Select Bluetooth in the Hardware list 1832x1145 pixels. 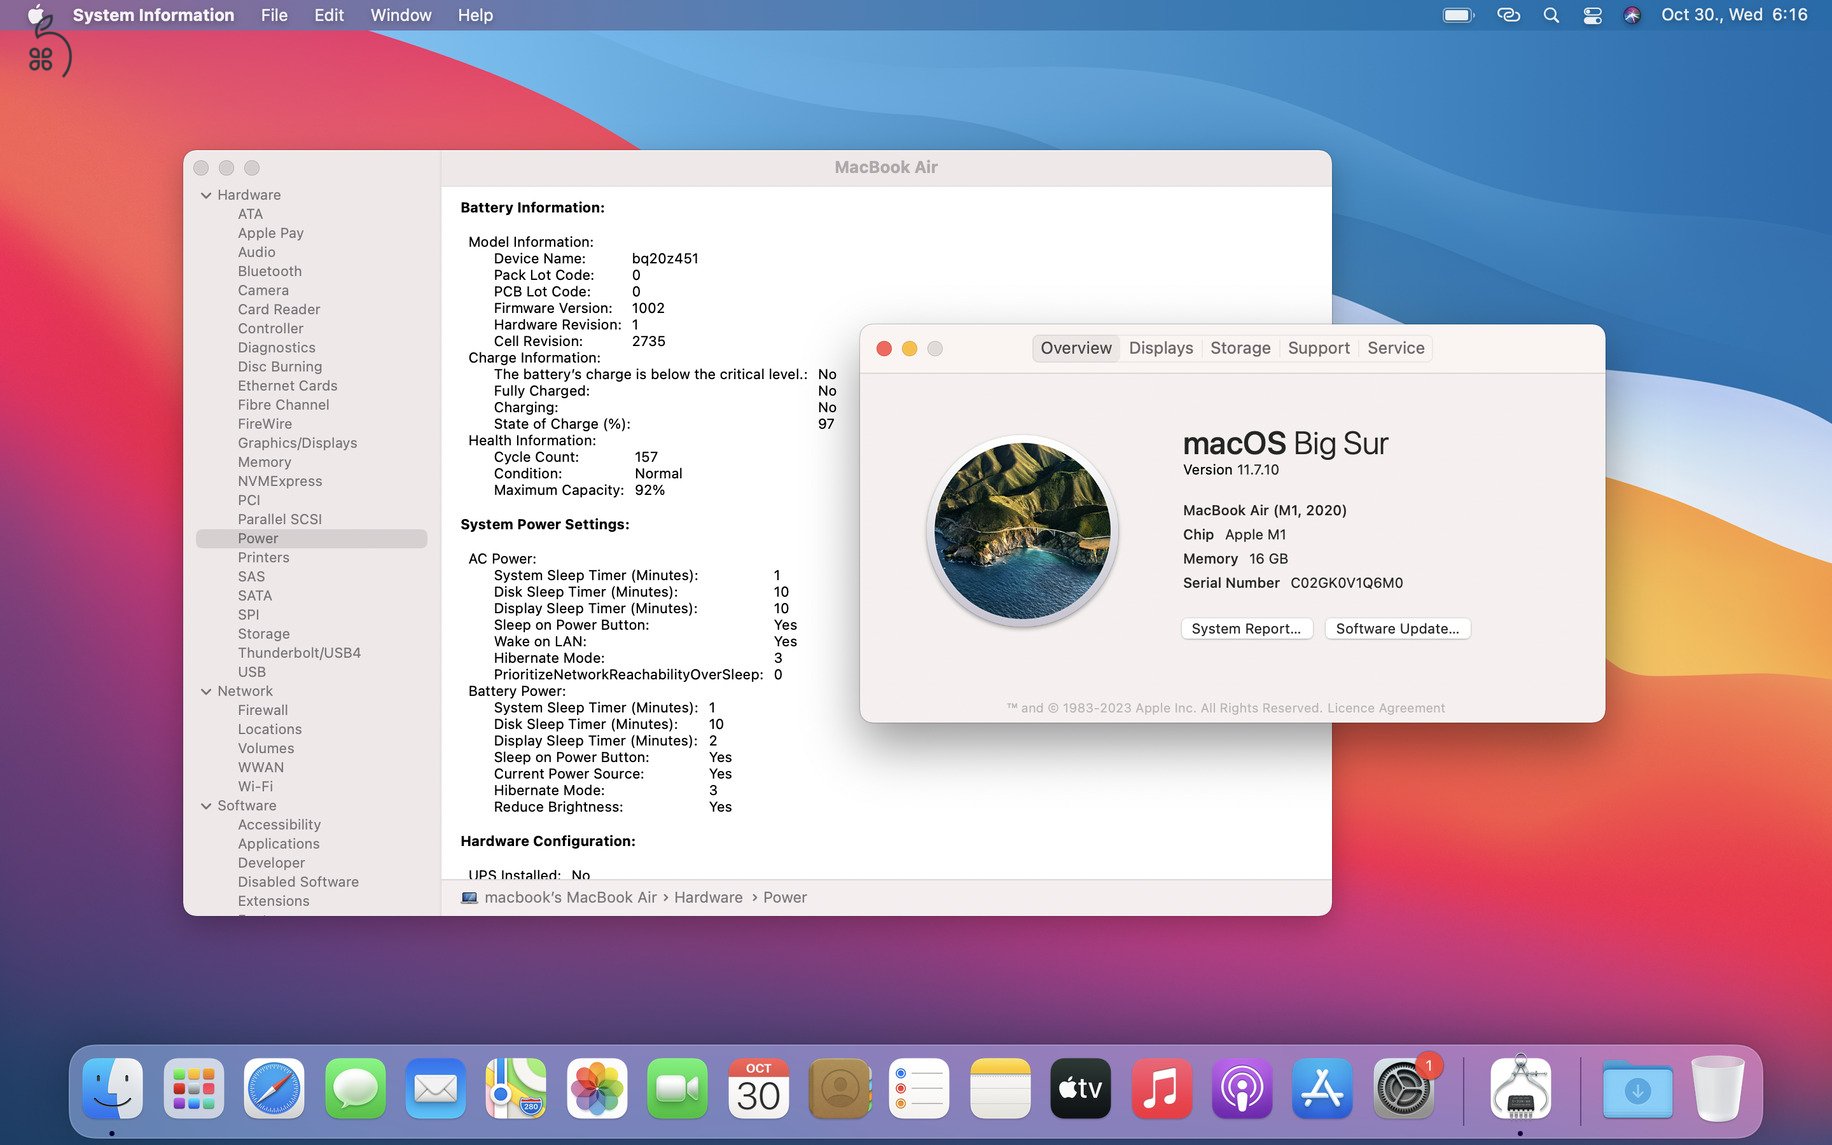[269, 271]
